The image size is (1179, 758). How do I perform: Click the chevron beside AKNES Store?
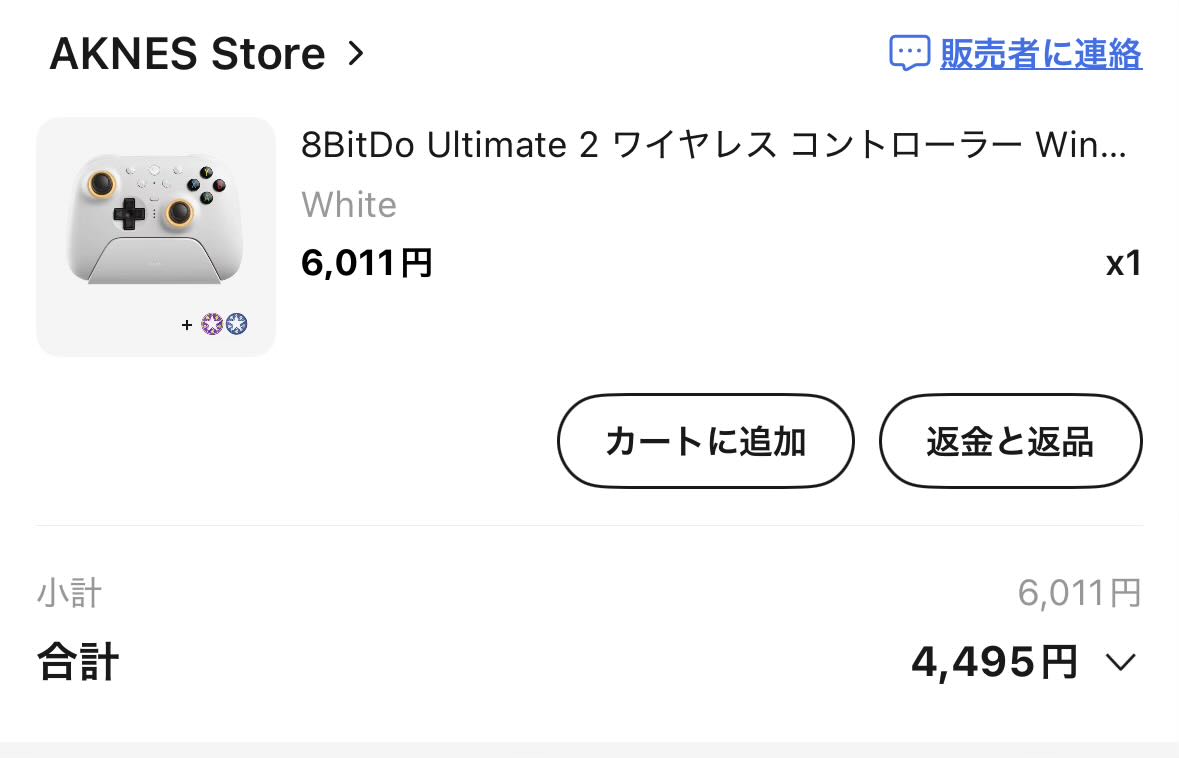(x=356, y=54)
